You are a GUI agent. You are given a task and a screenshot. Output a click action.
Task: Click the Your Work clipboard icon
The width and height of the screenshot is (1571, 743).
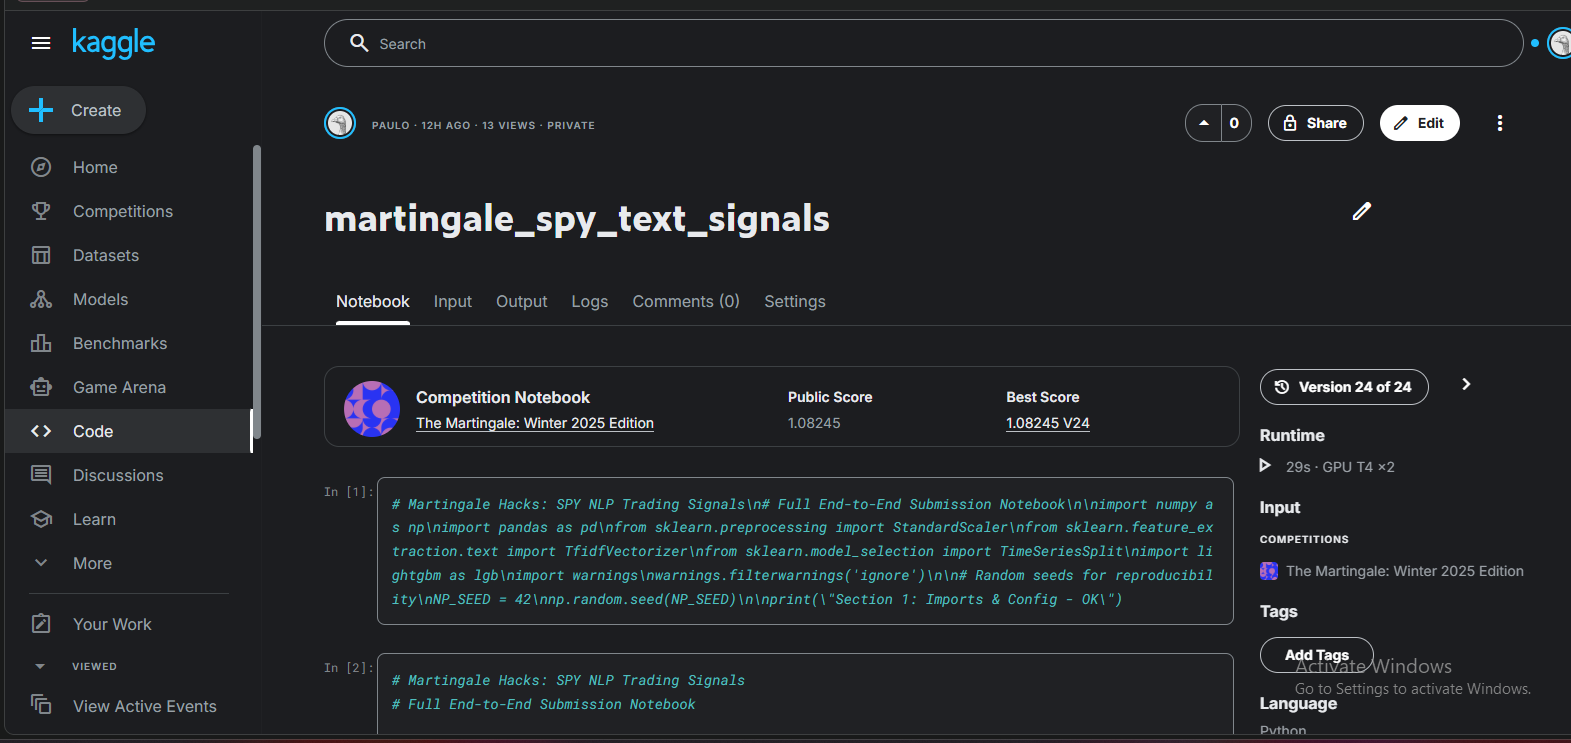tap(41, 624)
